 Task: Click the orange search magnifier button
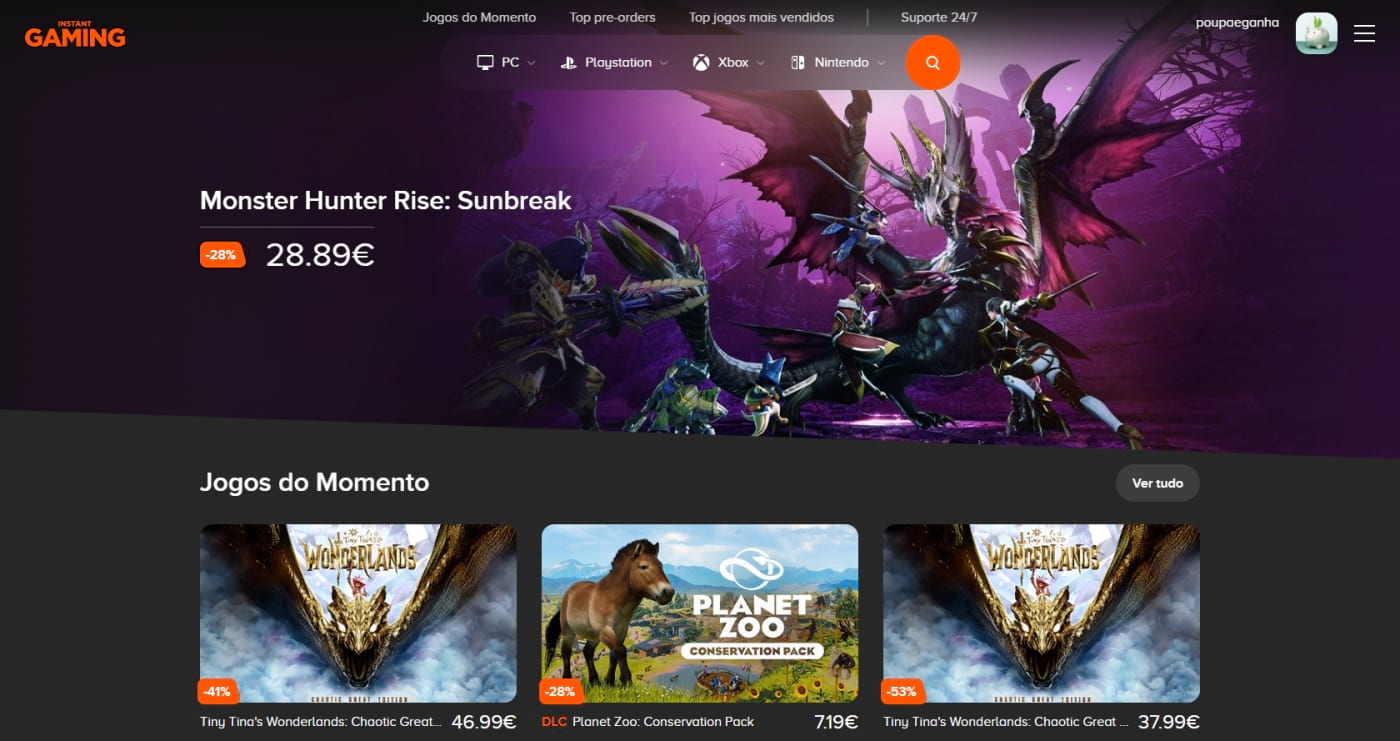(932, 62)
